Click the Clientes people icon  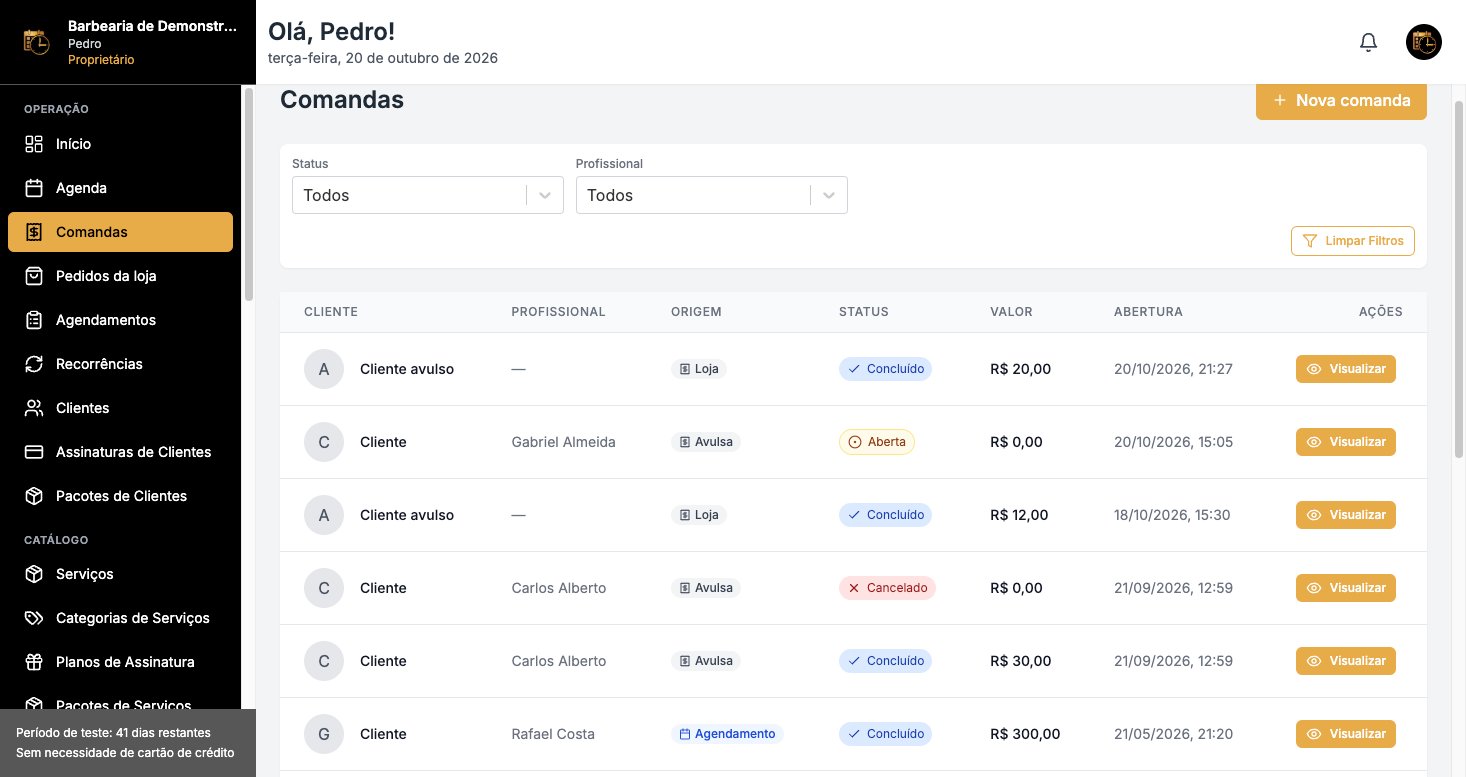tap(34, 408)
